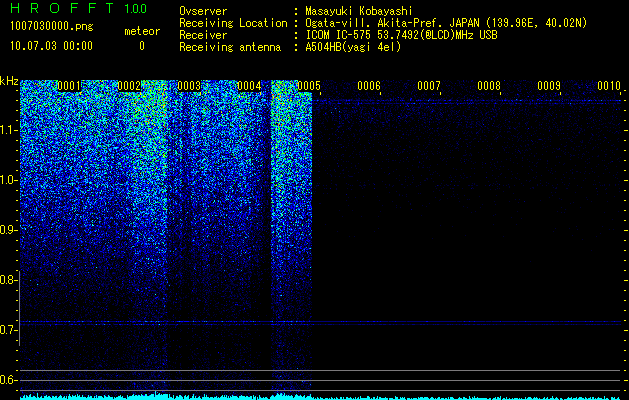Click time marker 0010

[x=609, y=86]
